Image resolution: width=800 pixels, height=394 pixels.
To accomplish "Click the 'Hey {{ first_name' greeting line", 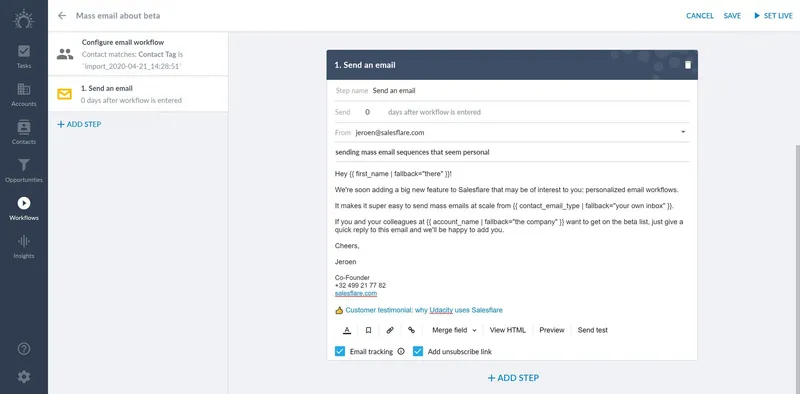I will point(393,174).
